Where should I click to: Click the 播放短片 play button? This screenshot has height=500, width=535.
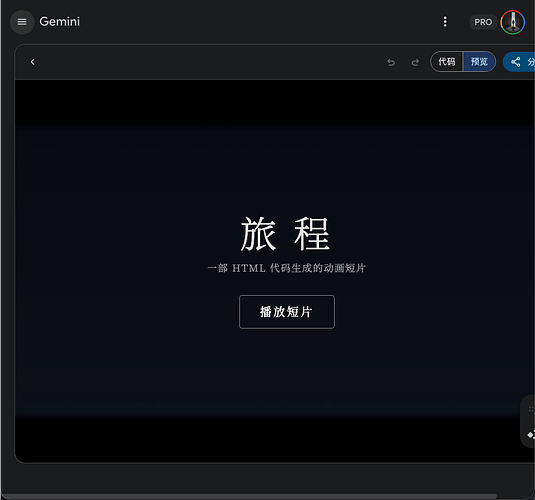(287, 312)
